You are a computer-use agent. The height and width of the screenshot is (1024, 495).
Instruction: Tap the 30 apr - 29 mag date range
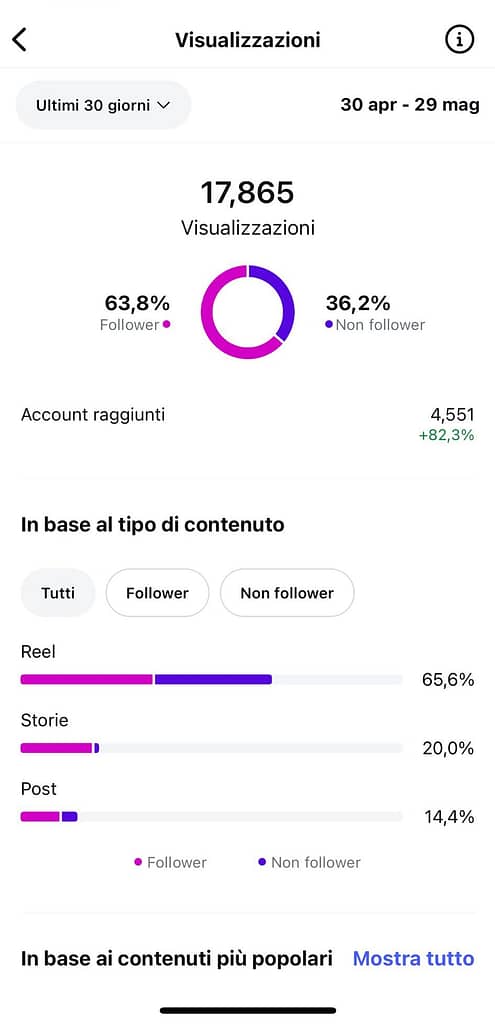(x=410, y=105)
